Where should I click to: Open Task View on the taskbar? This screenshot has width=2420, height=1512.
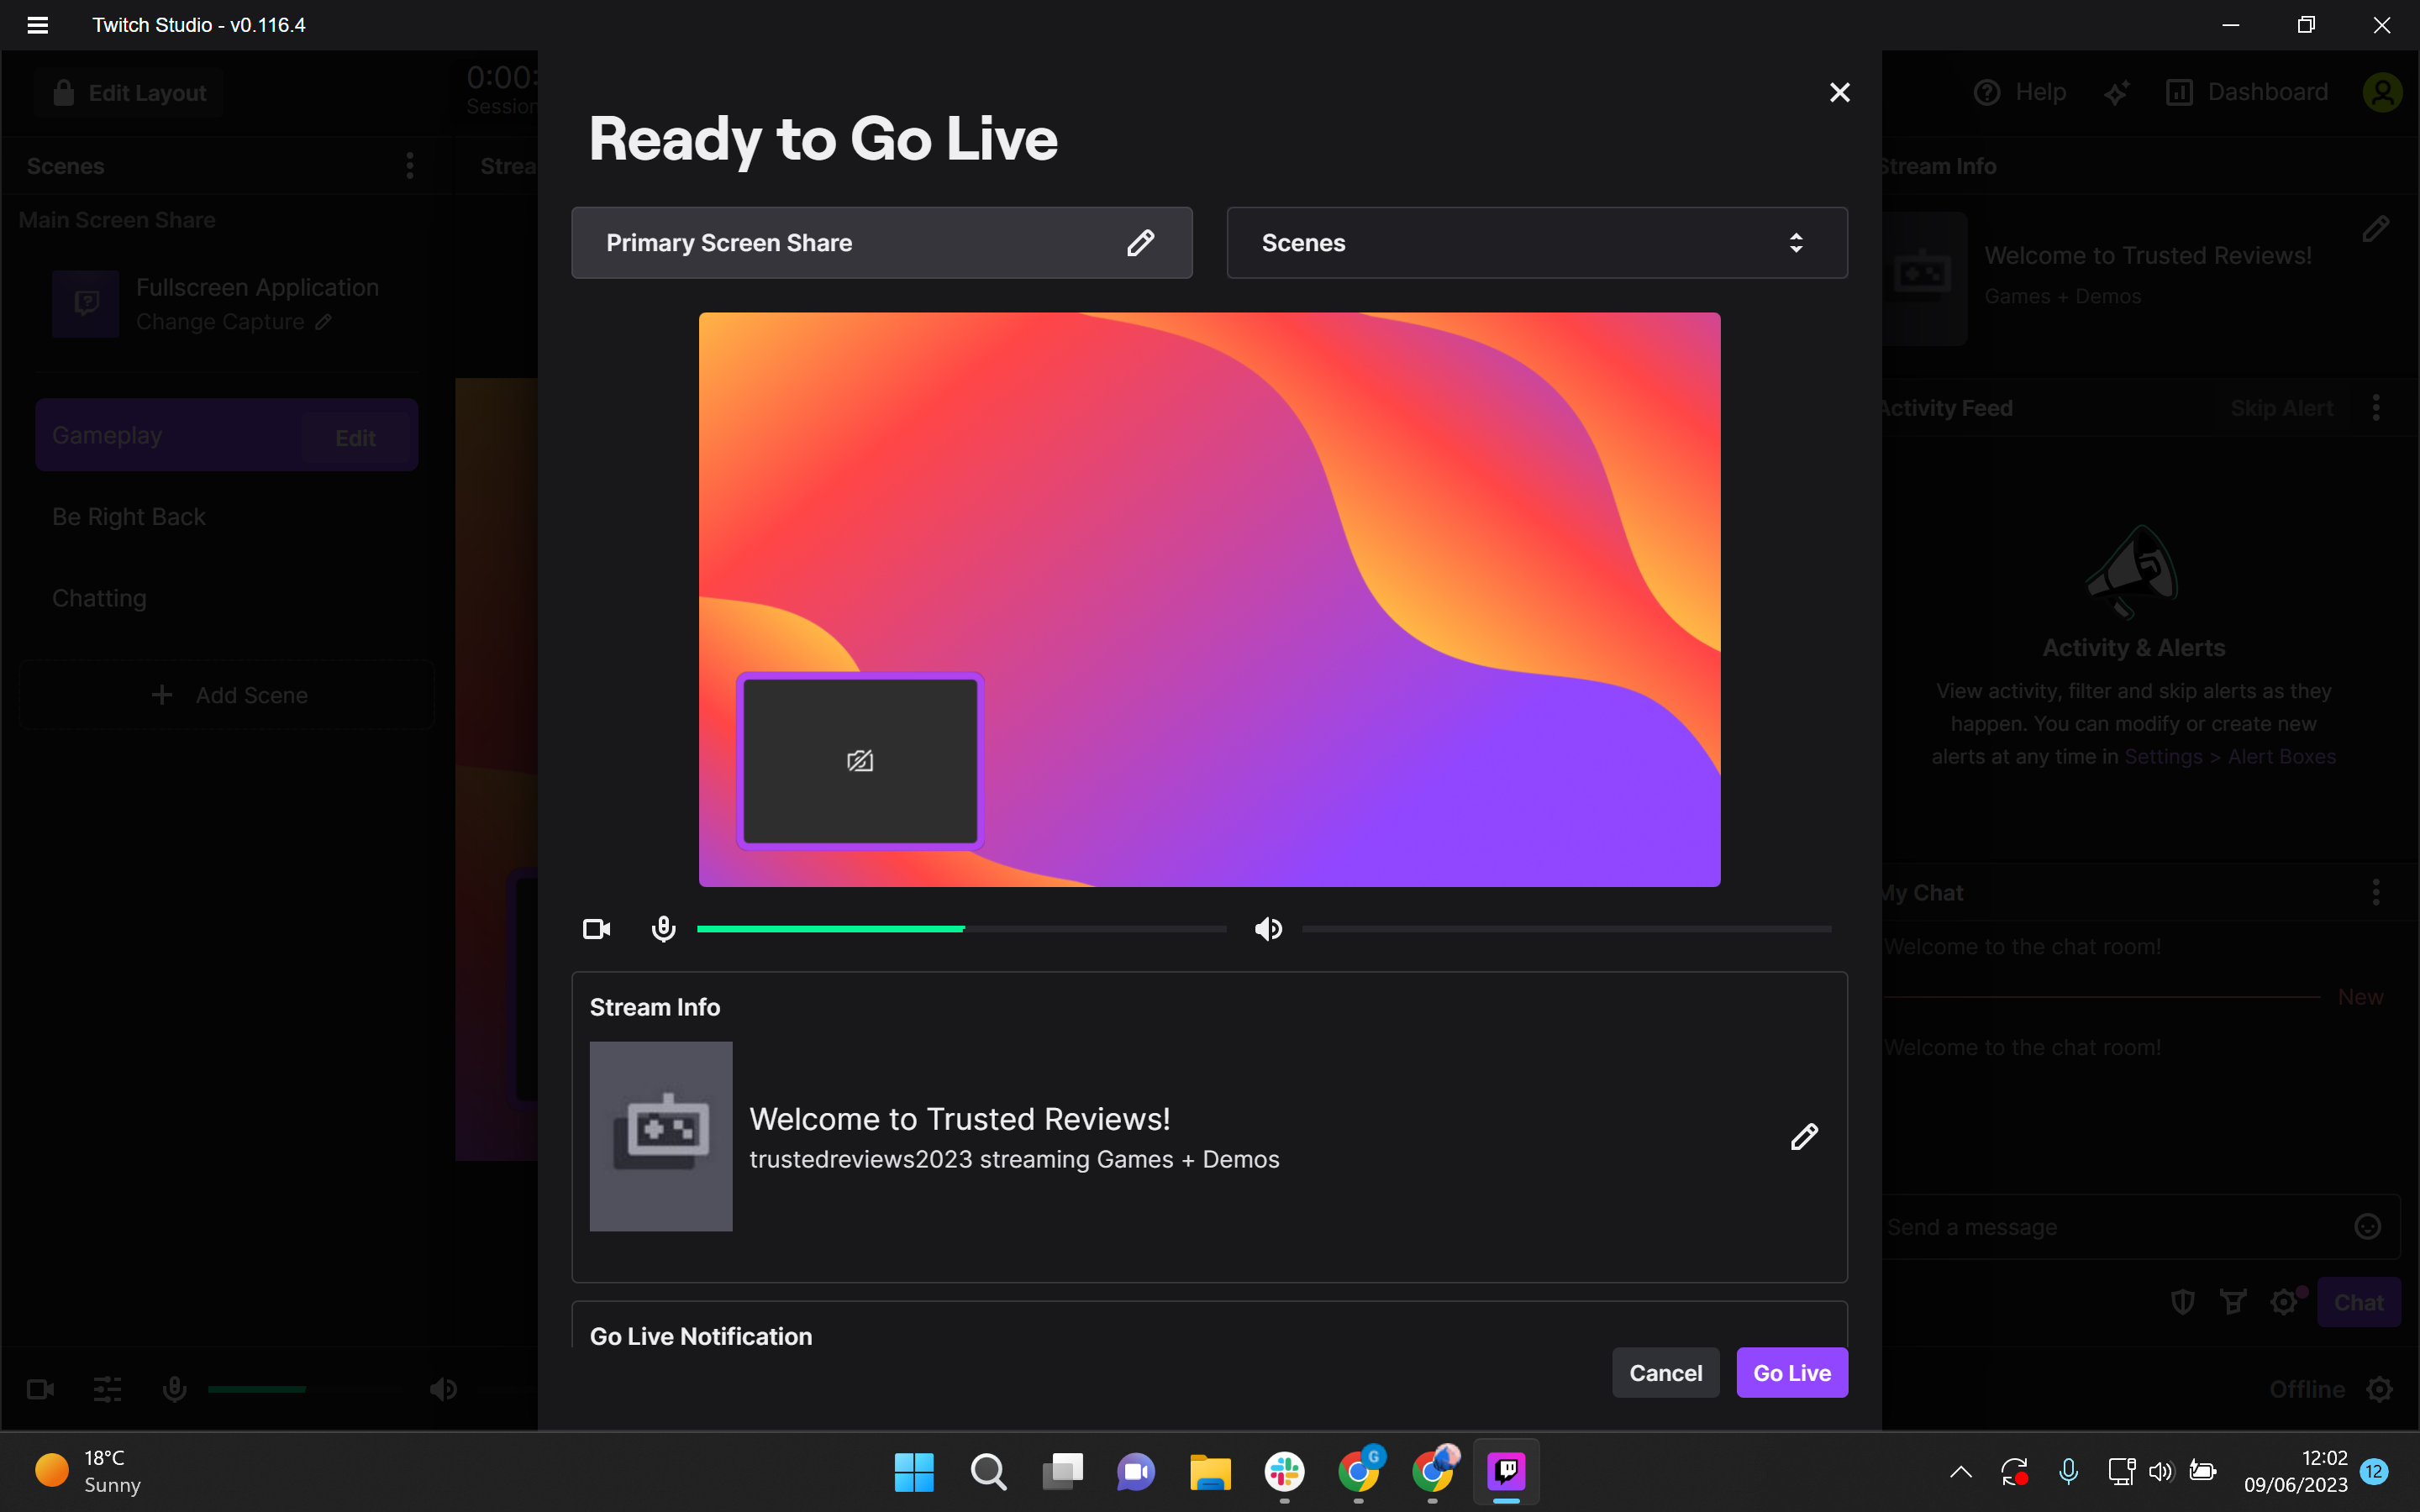coord(1062,1472)
